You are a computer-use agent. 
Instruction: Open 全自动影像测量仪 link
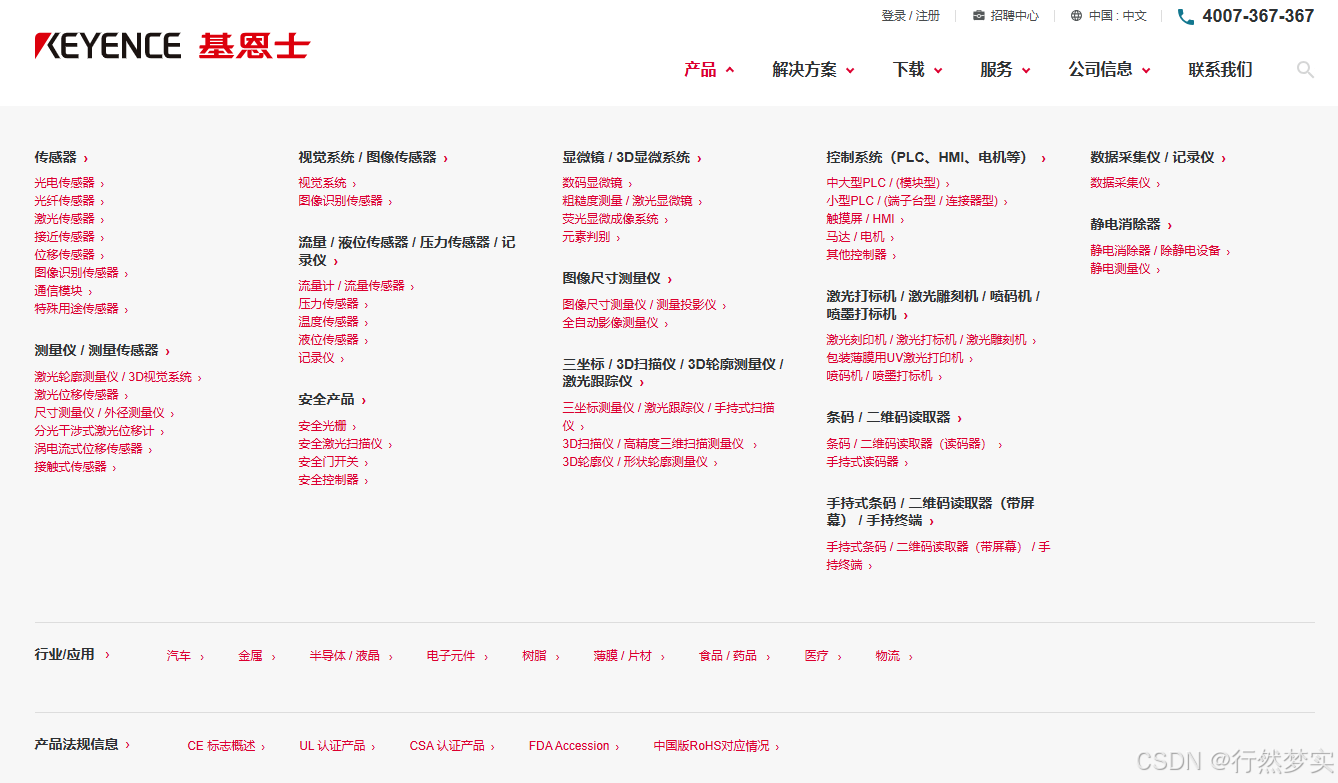point(615,323)
